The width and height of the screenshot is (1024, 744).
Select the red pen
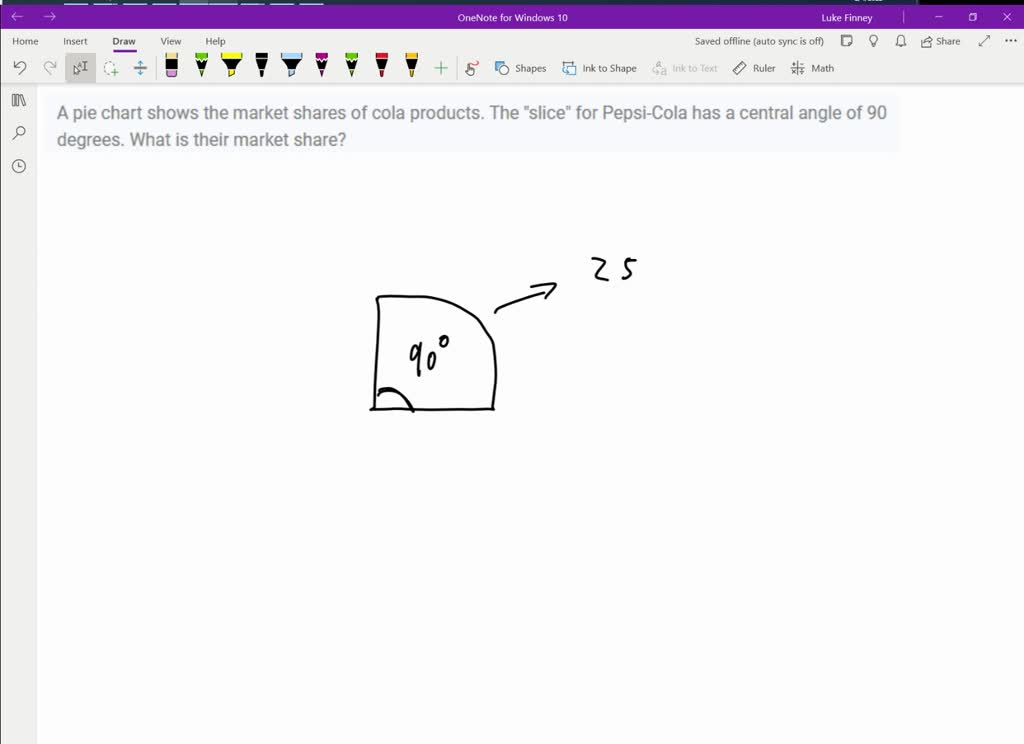381,65
